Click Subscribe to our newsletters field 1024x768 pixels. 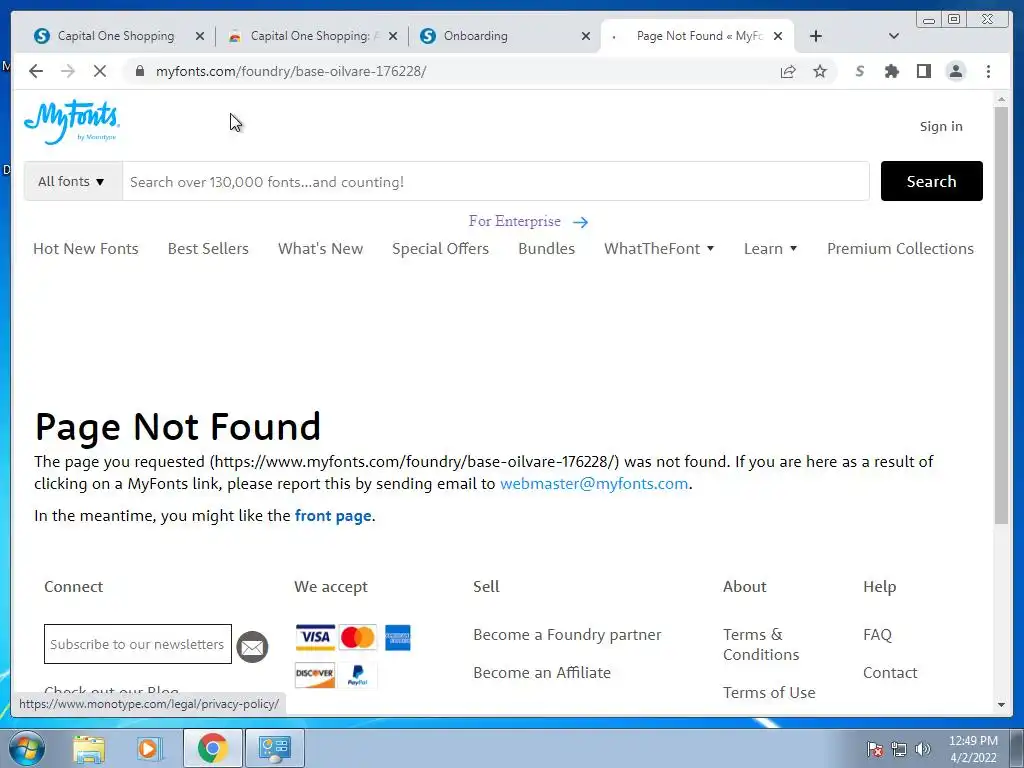point(138,644)
